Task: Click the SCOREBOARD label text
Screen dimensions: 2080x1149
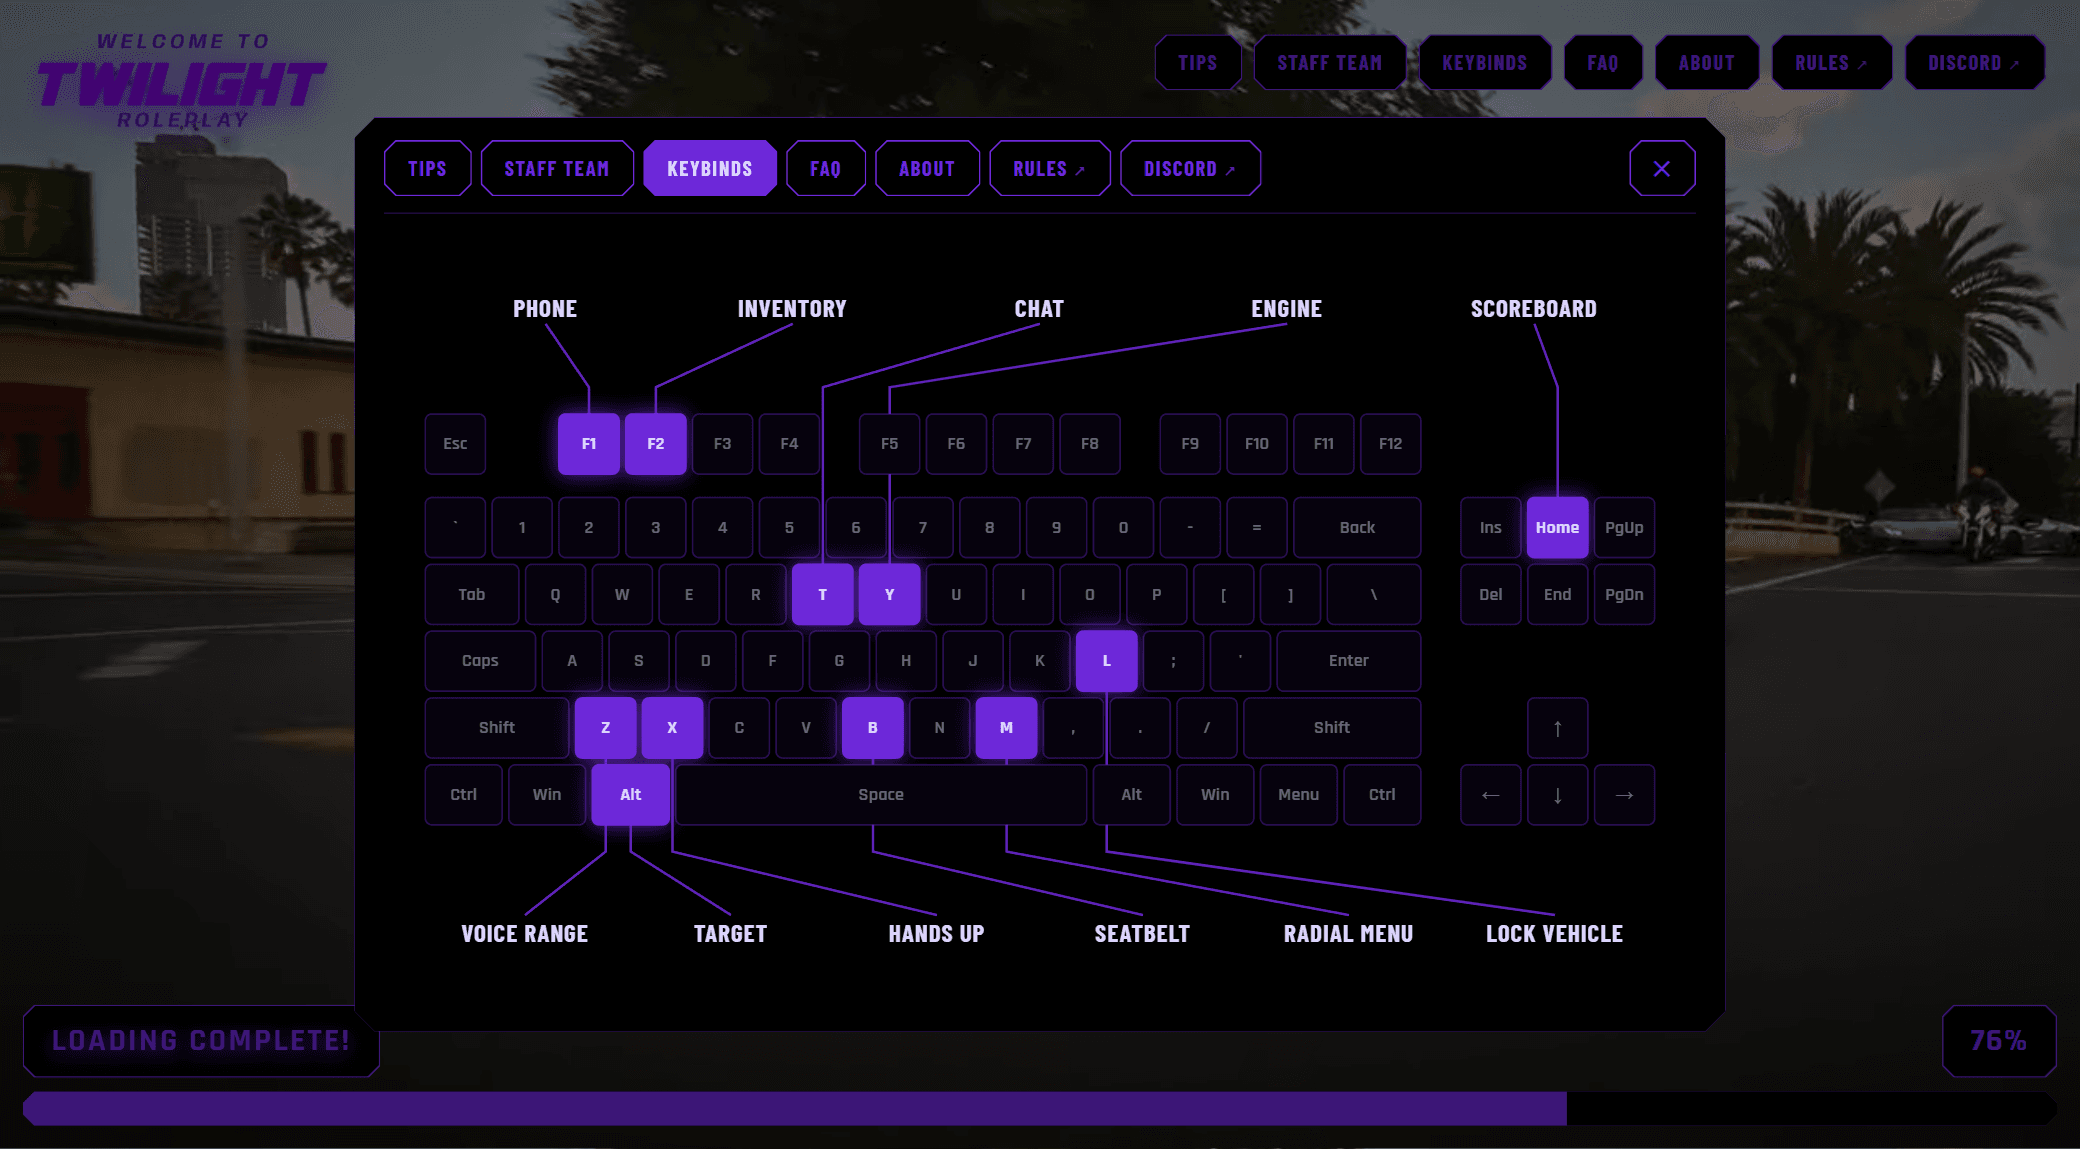Action: (1533, 309)
